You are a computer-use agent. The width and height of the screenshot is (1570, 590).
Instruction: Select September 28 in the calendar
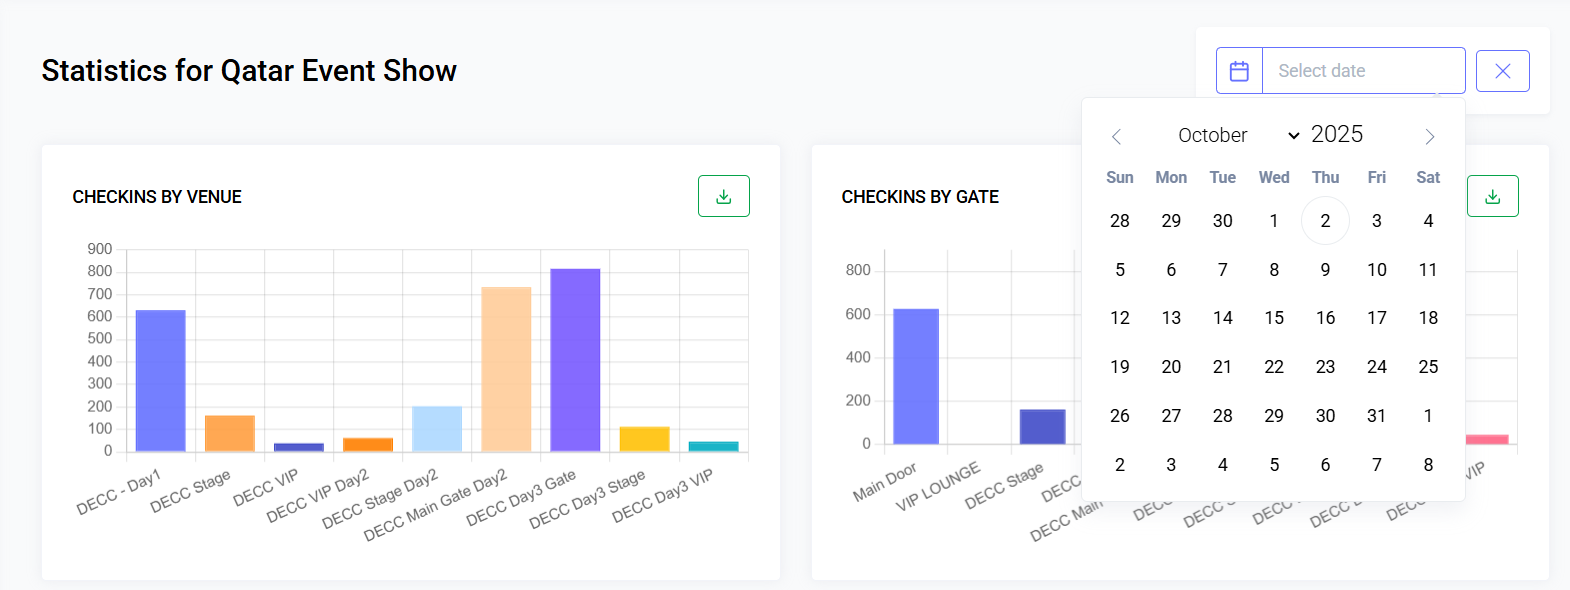pyautogui.click(x=1120, y=221)
